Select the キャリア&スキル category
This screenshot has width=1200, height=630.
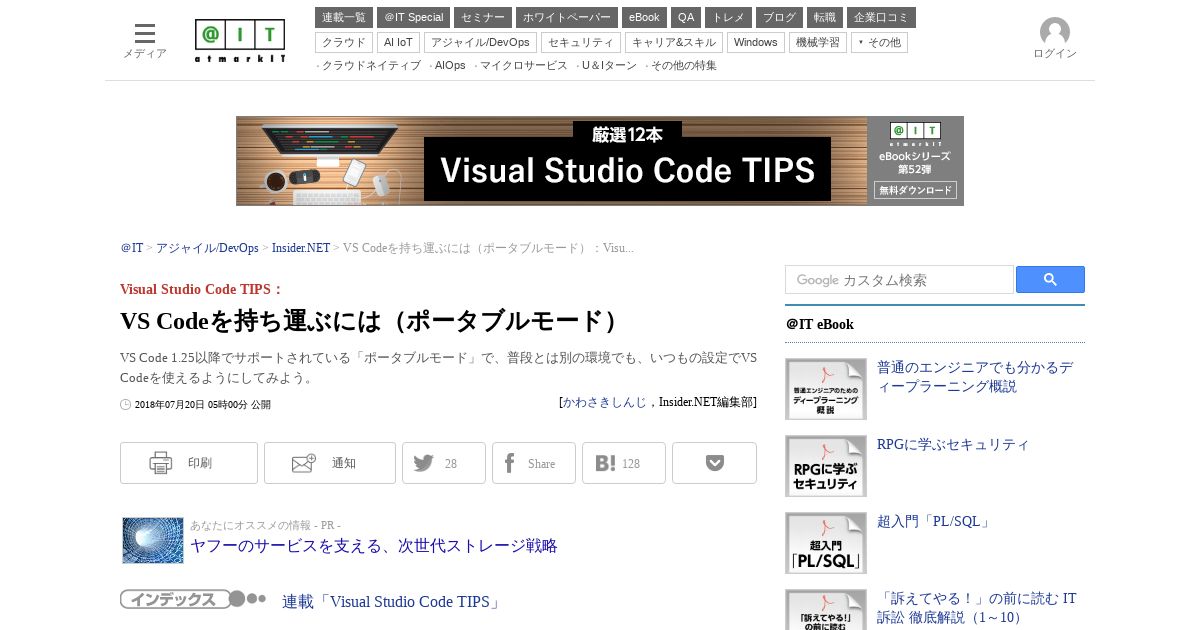point(674,42)
